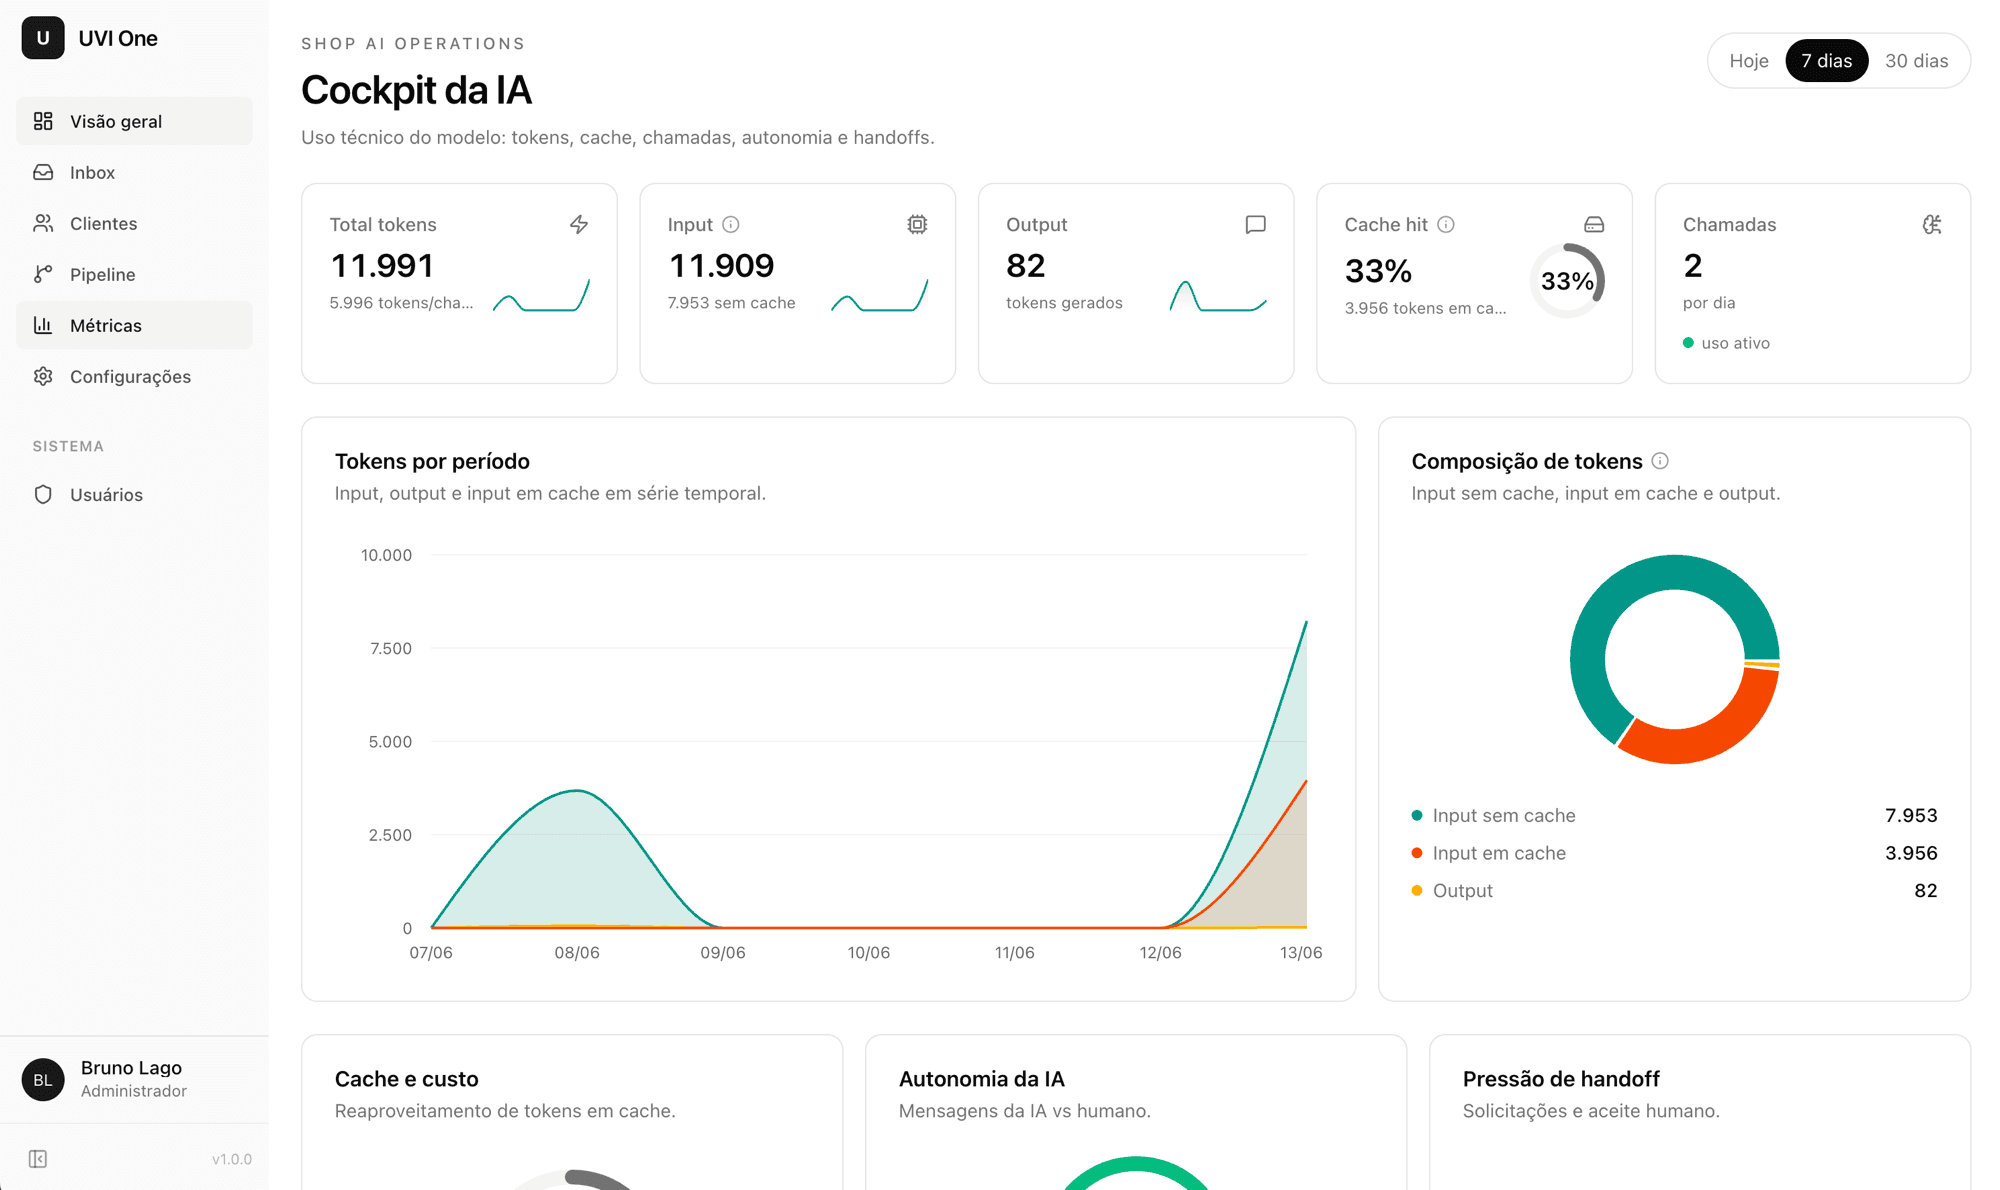The image size is (2000, 1190).
Task: Click the 33% cache hit progress ring
Action: 1567,281
